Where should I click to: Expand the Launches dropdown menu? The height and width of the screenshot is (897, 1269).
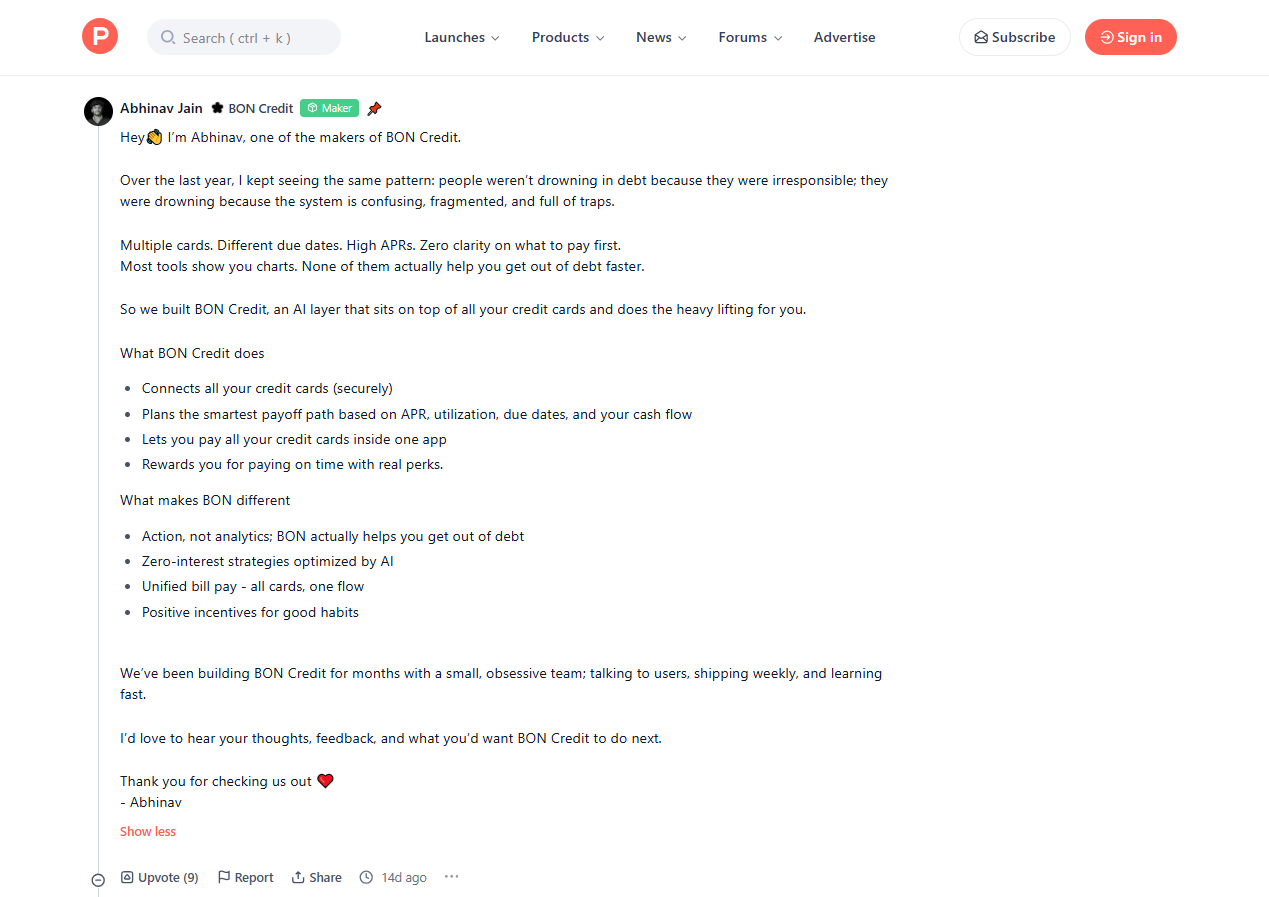pyautogui.click(x=462, y=37)
